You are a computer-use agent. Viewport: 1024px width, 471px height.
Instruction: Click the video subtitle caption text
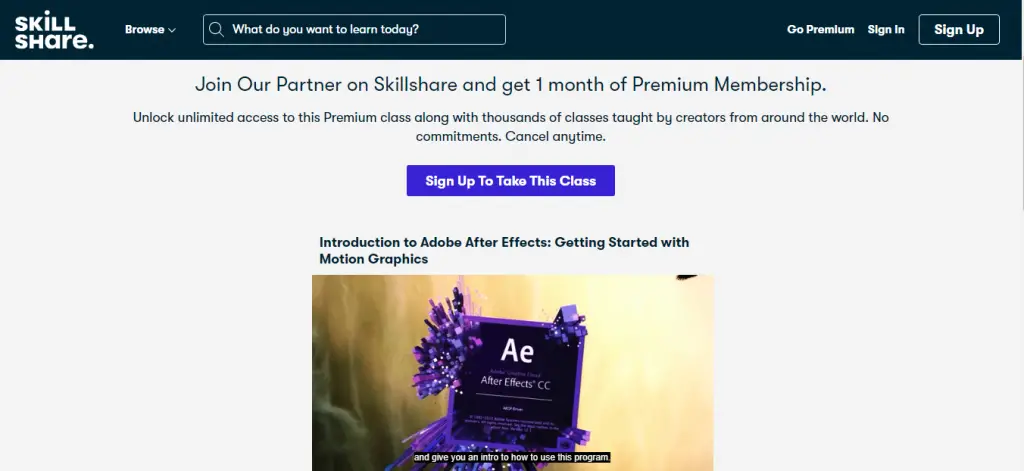[511, 457]
